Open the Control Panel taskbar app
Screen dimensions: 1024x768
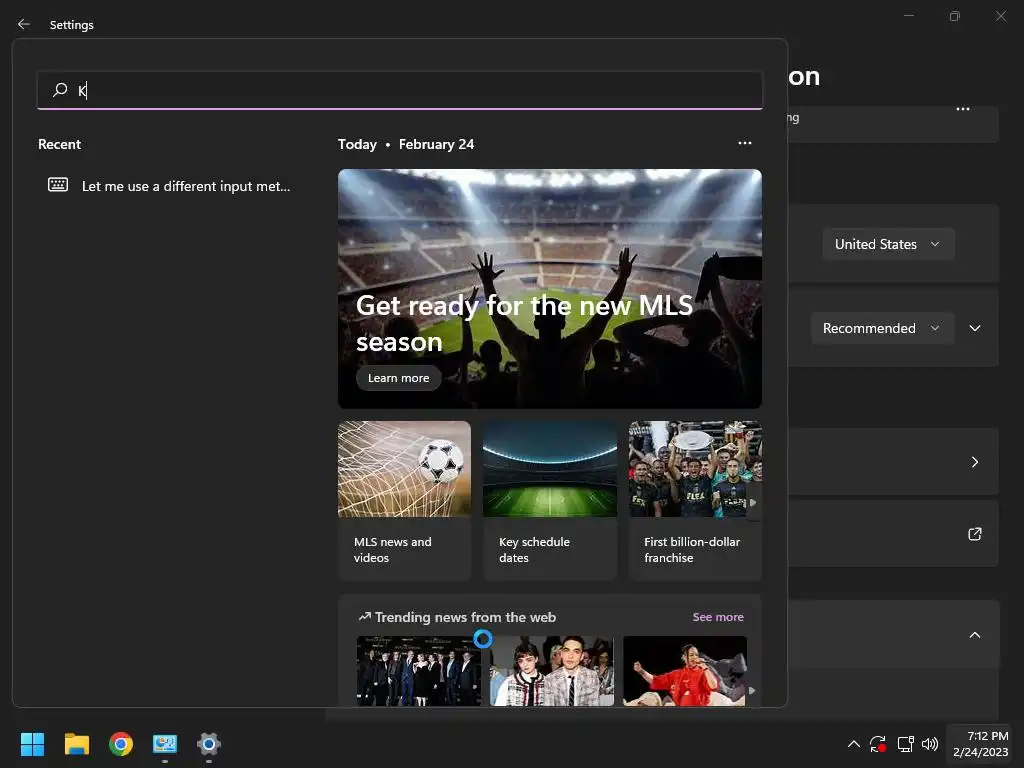tap(165, 744)
